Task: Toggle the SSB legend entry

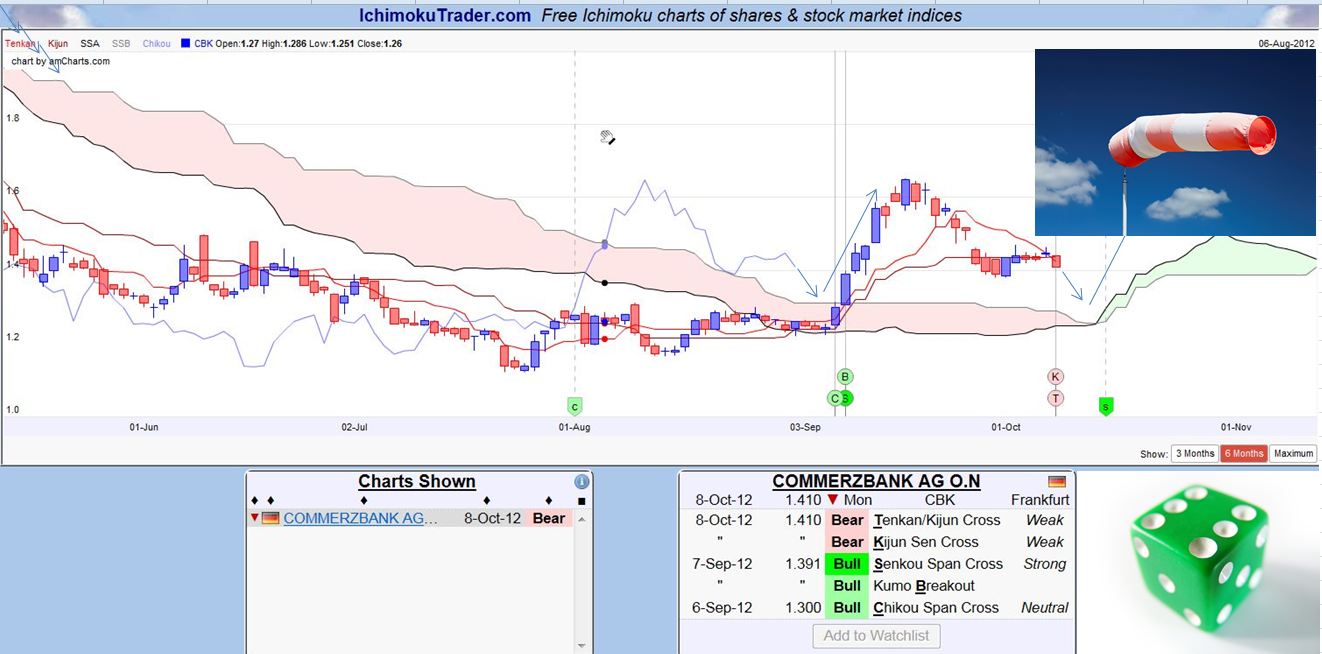Action: click(121, 44)
